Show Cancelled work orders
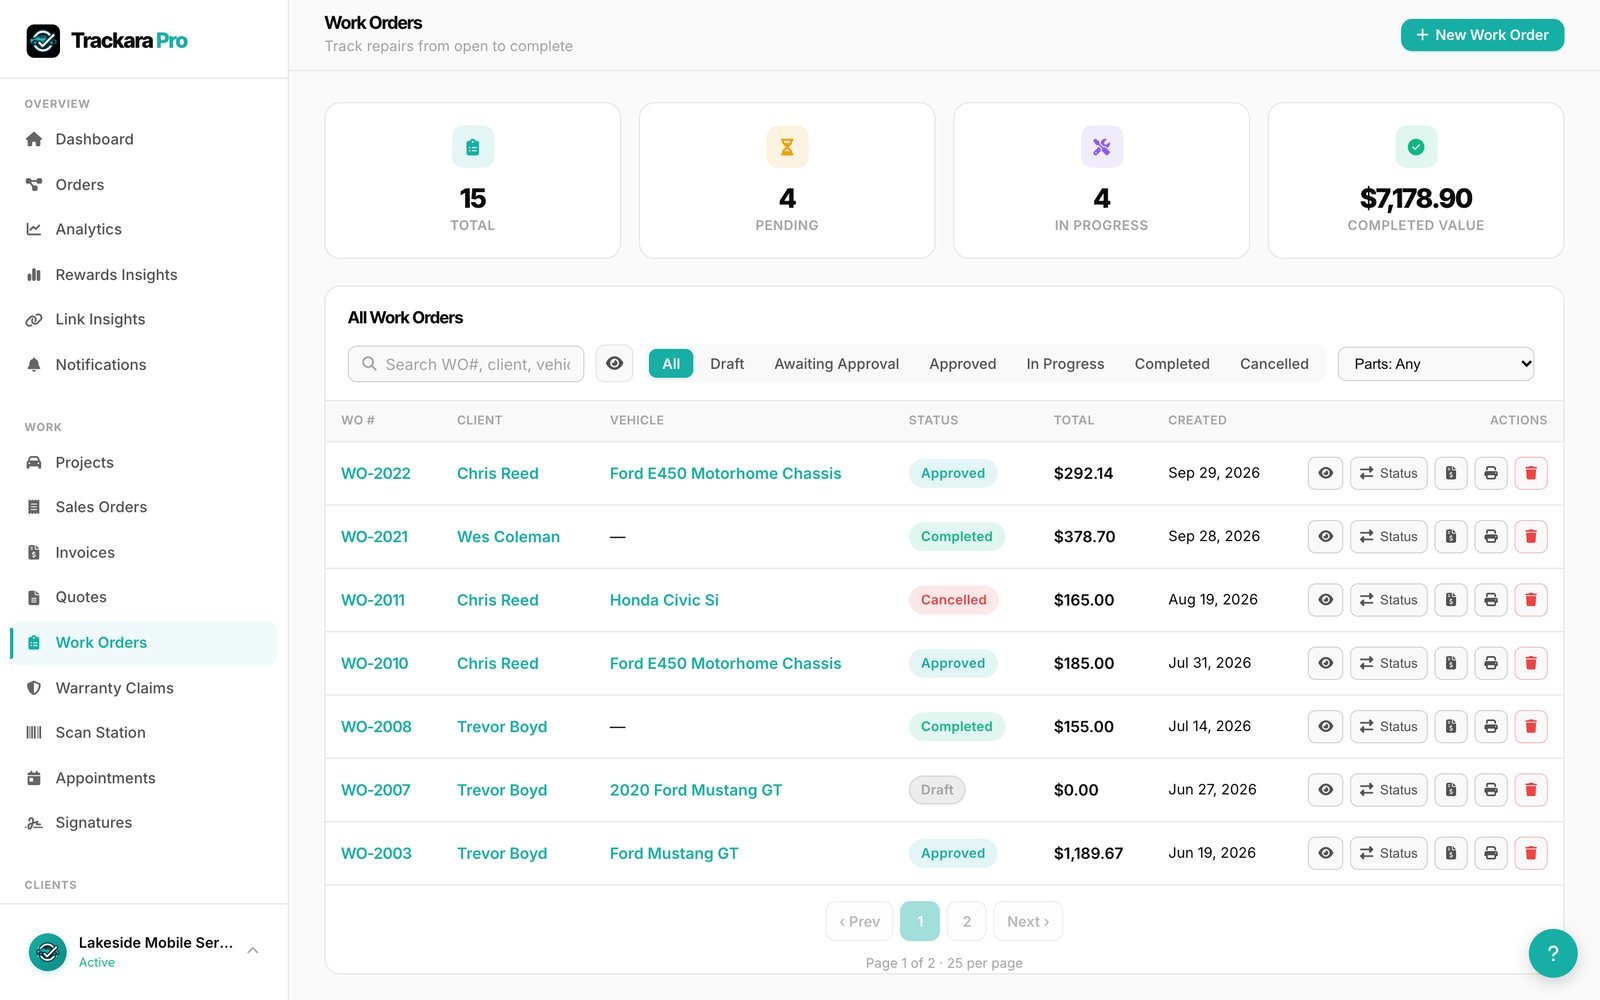 click(x=1274, y=364)
